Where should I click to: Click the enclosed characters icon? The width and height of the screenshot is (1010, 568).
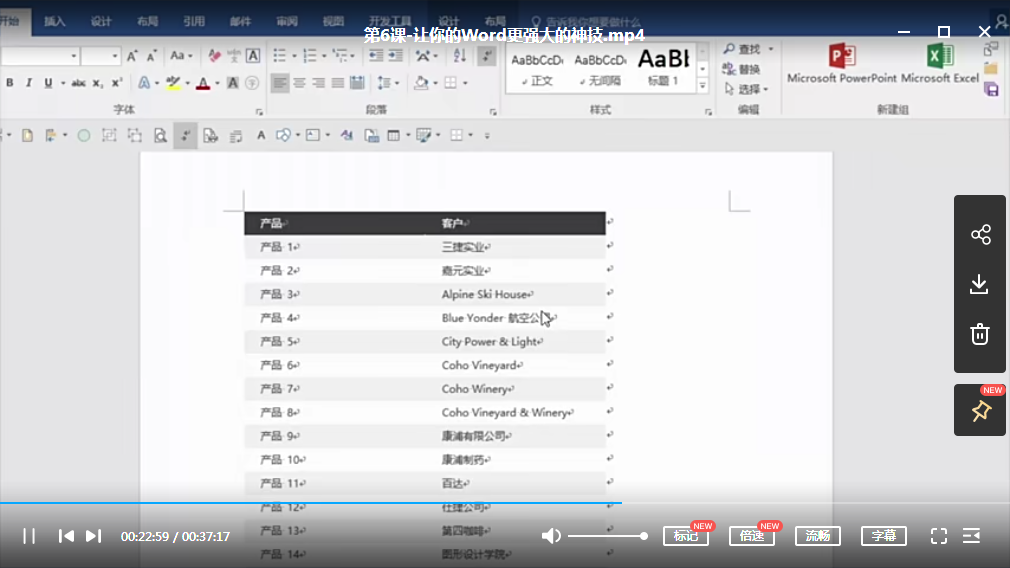[252, 82]
